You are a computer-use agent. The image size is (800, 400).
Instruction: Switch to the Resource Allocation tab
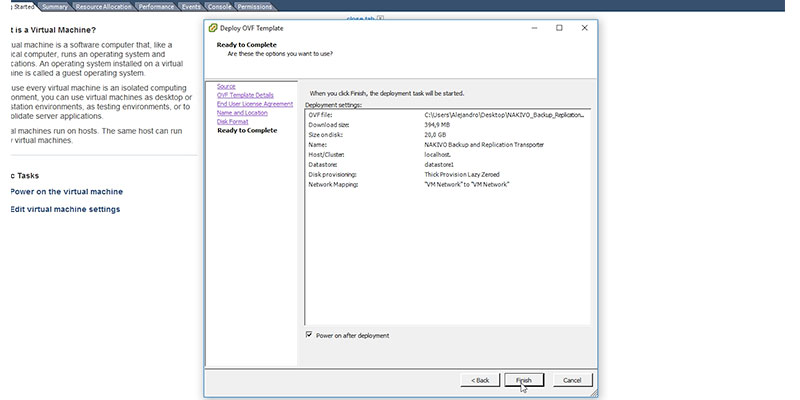(103, 7)
